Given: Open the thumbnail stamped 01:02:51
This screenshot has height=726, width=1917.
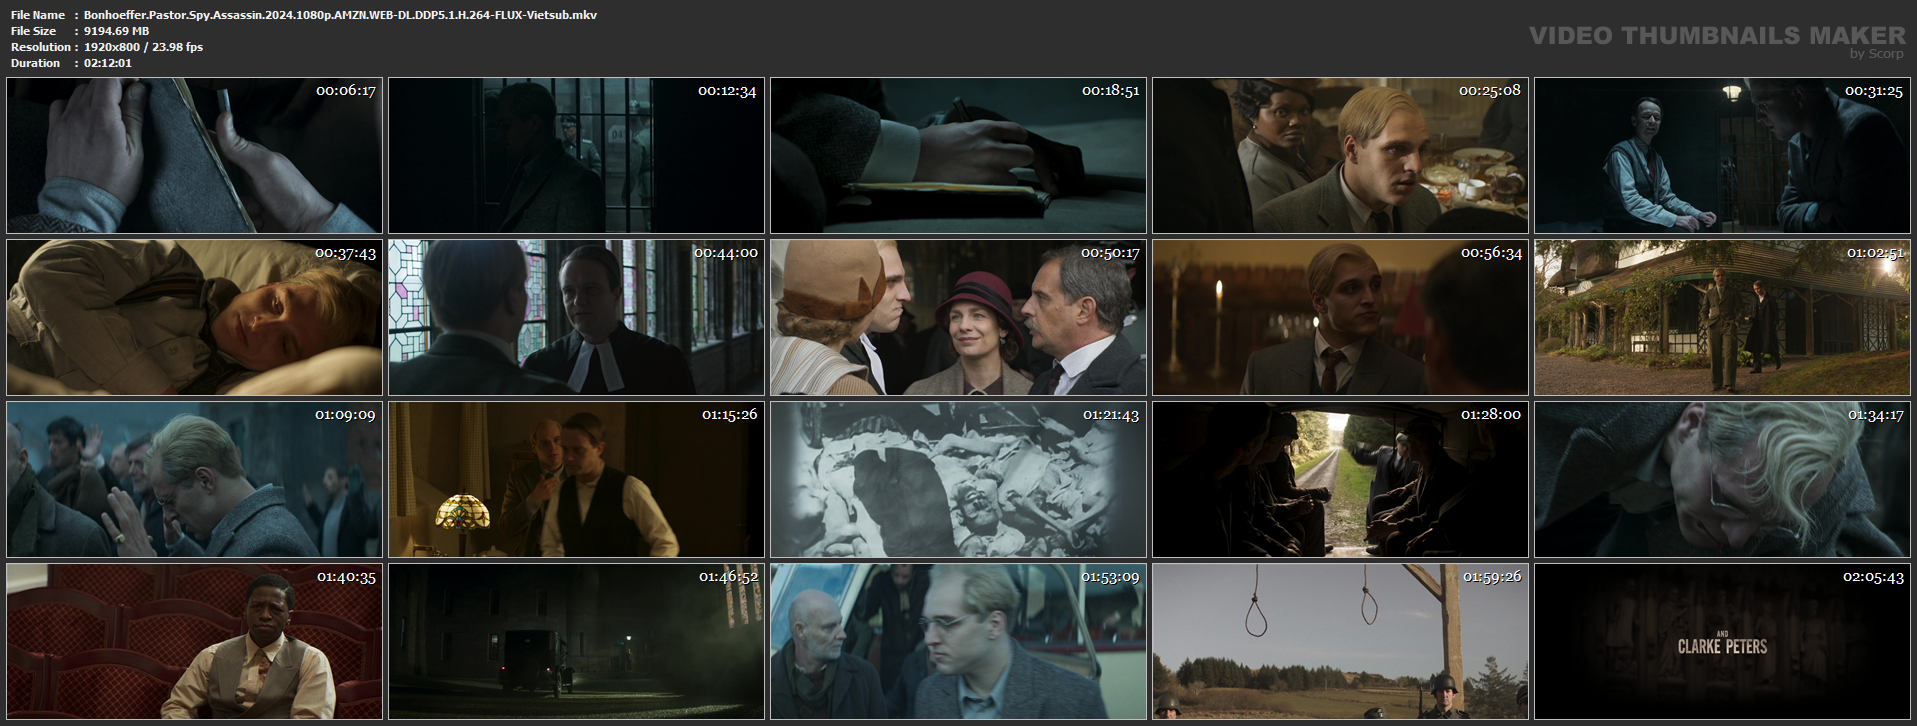Looking at the screenshot, I should (x=1723, y=318).
